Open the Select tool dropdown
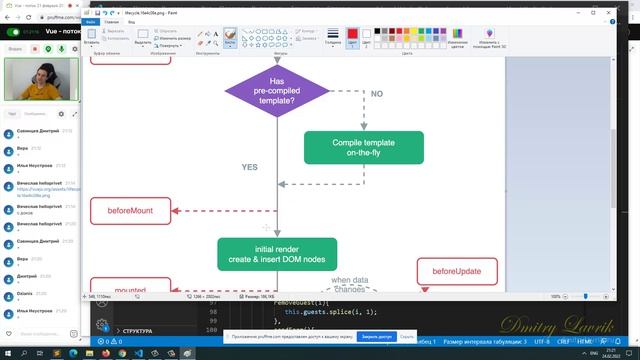The width and height of the screenshot is (640, 360). [142, 44]
